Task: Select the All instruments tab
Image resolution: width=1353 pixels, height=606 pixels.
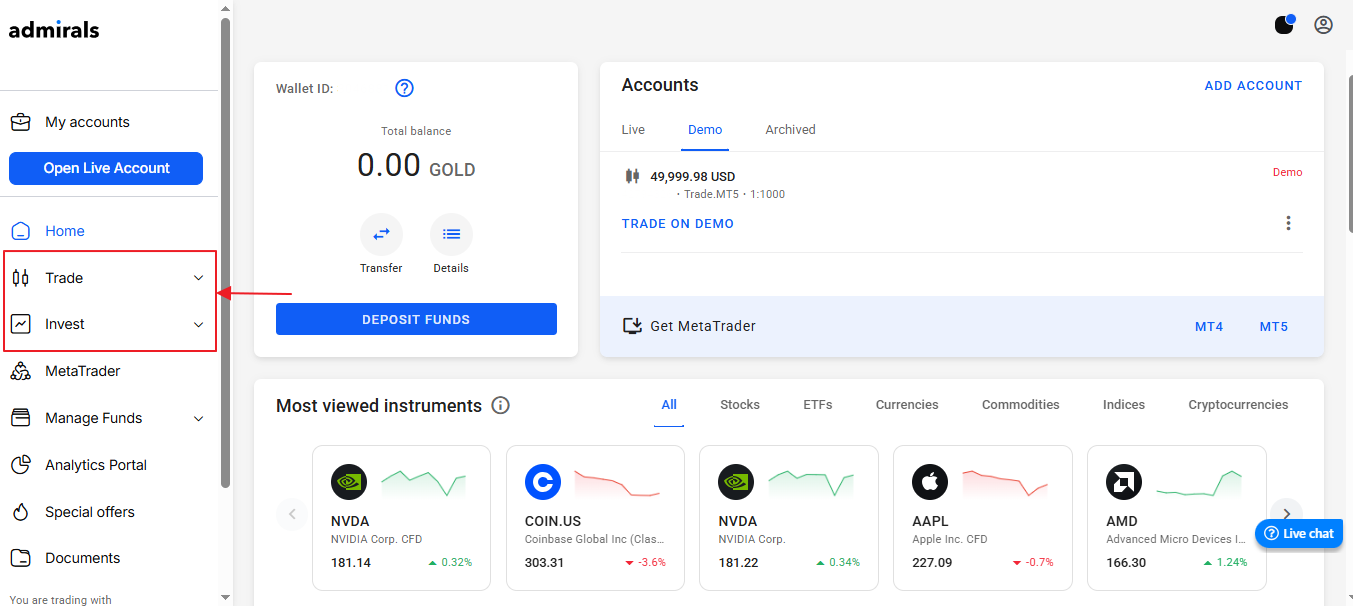Action: 669,405
